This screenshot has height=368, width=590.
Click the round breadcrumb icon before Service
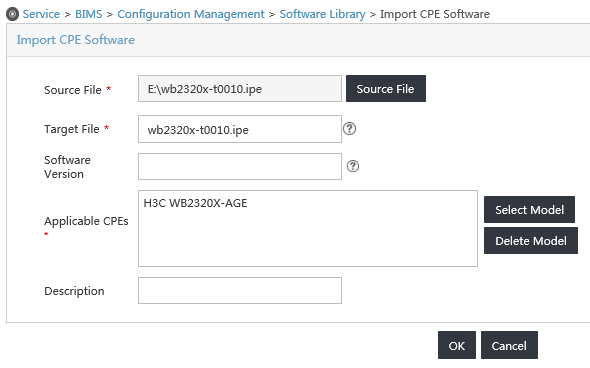pyautogui.click(x=12, y=14)
